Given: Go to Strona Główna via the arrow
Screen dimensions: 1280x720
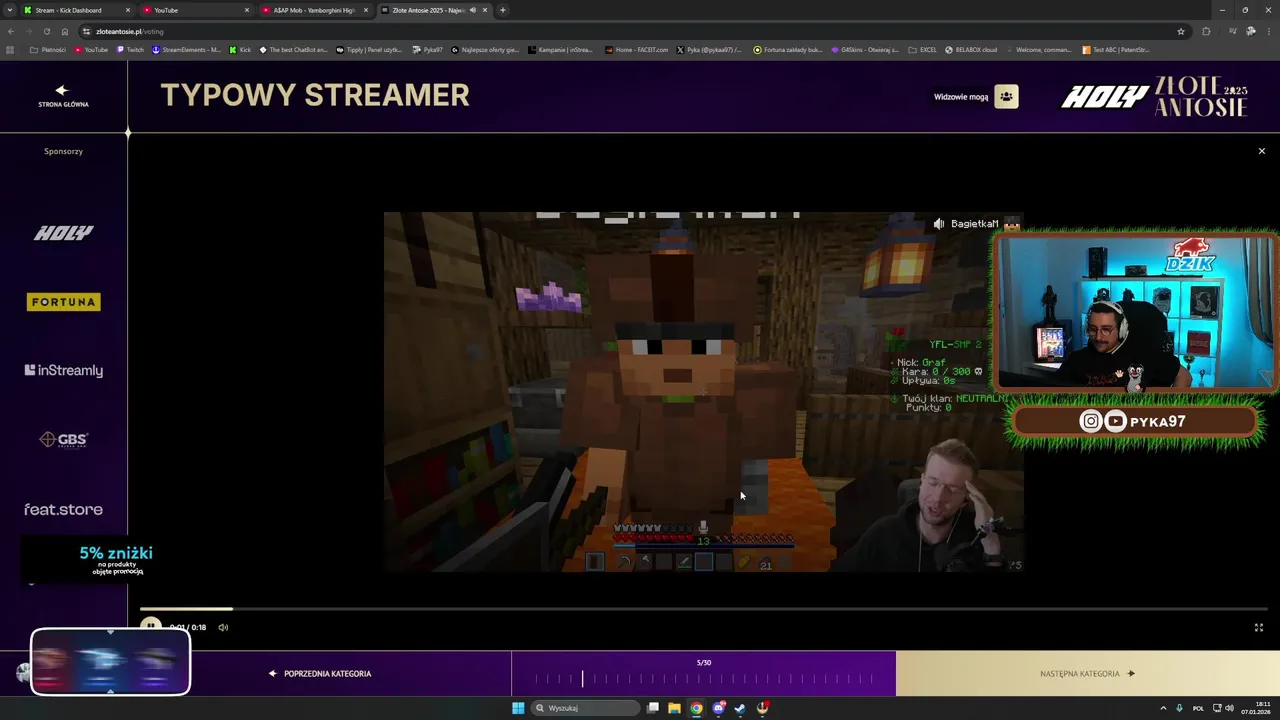Looking at the screenshot, I should pyautogui.click(x=63, y=95).
